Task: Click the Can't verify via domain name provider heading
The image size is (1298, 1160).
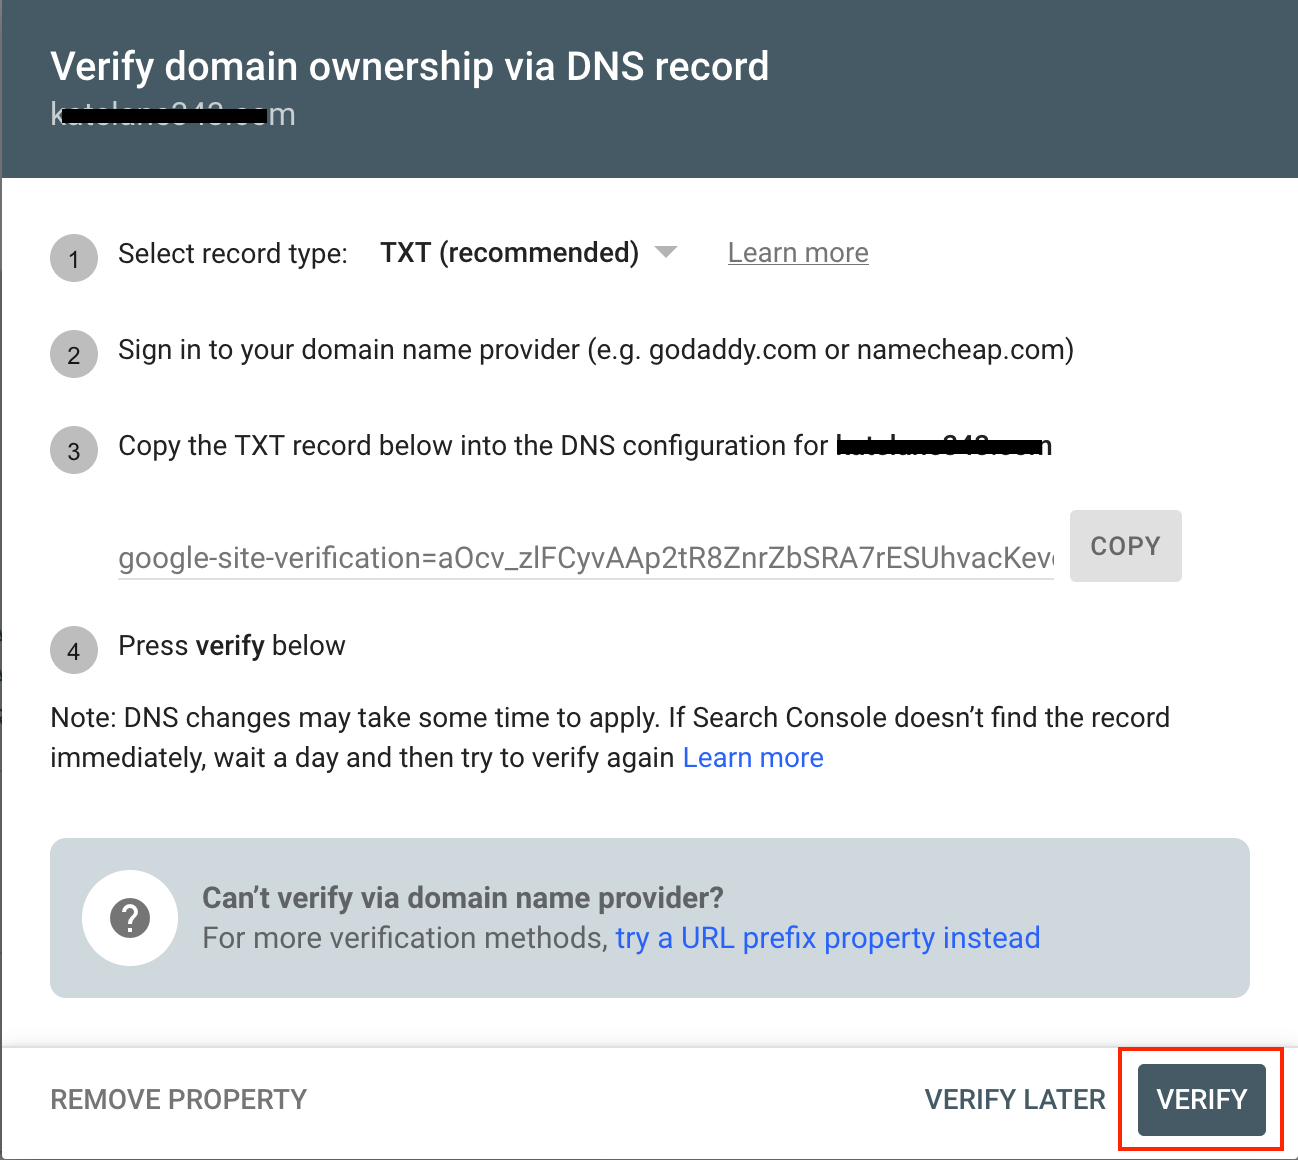Action: 463,898
